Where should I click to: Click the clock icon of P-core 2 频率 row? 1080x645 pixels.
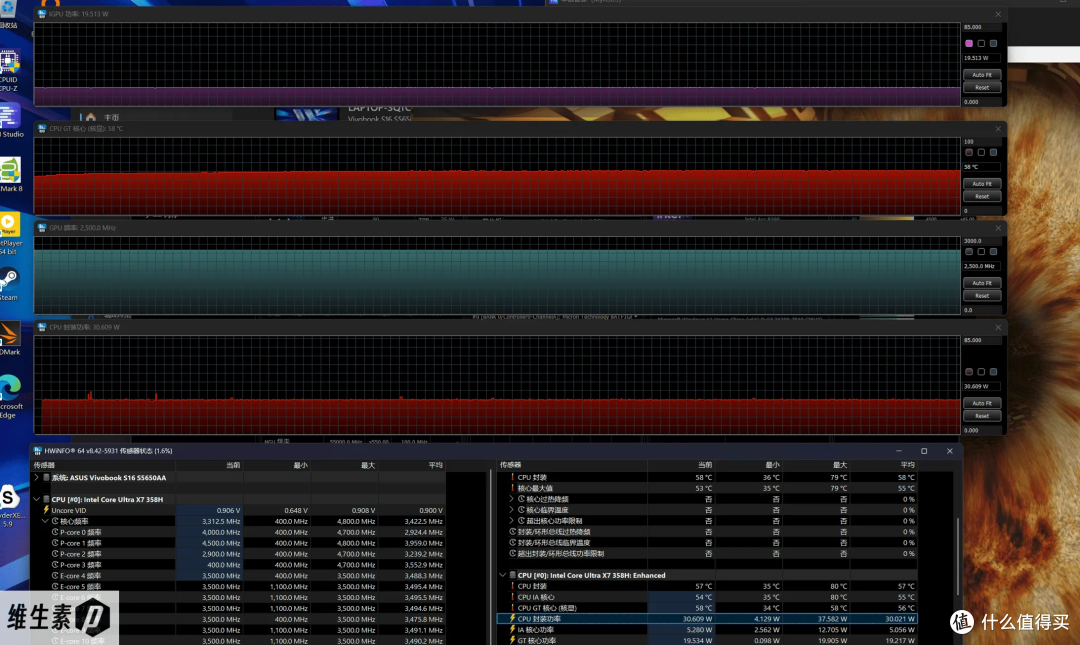55,554
